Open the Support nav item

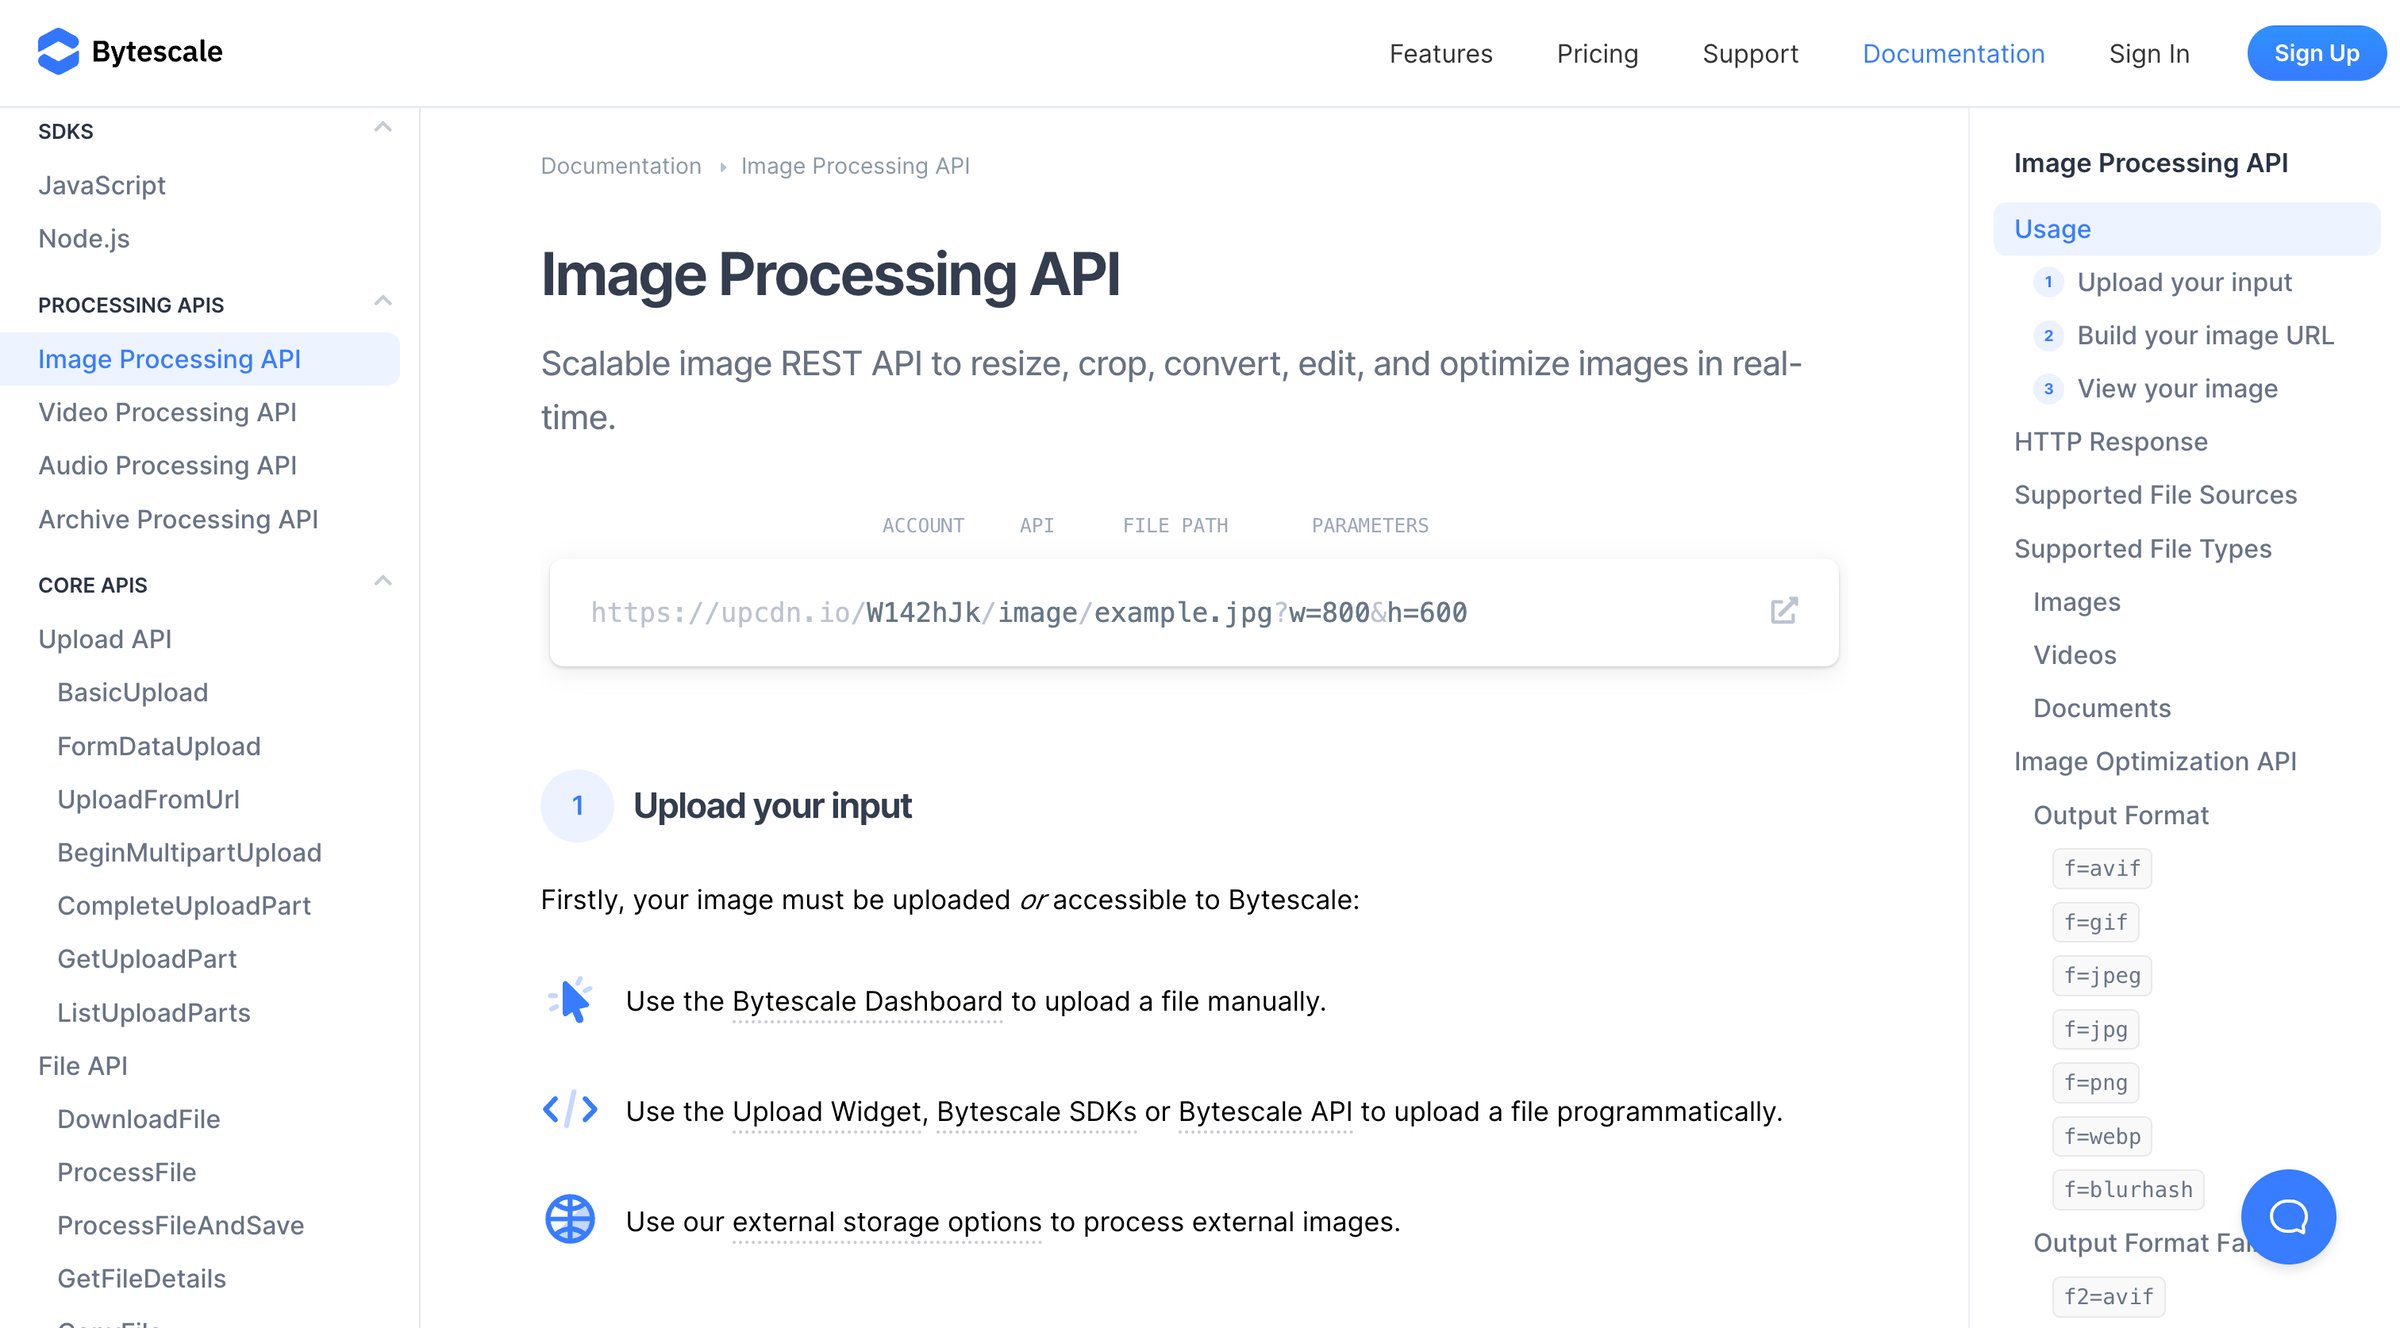[x=1750, y=53]
